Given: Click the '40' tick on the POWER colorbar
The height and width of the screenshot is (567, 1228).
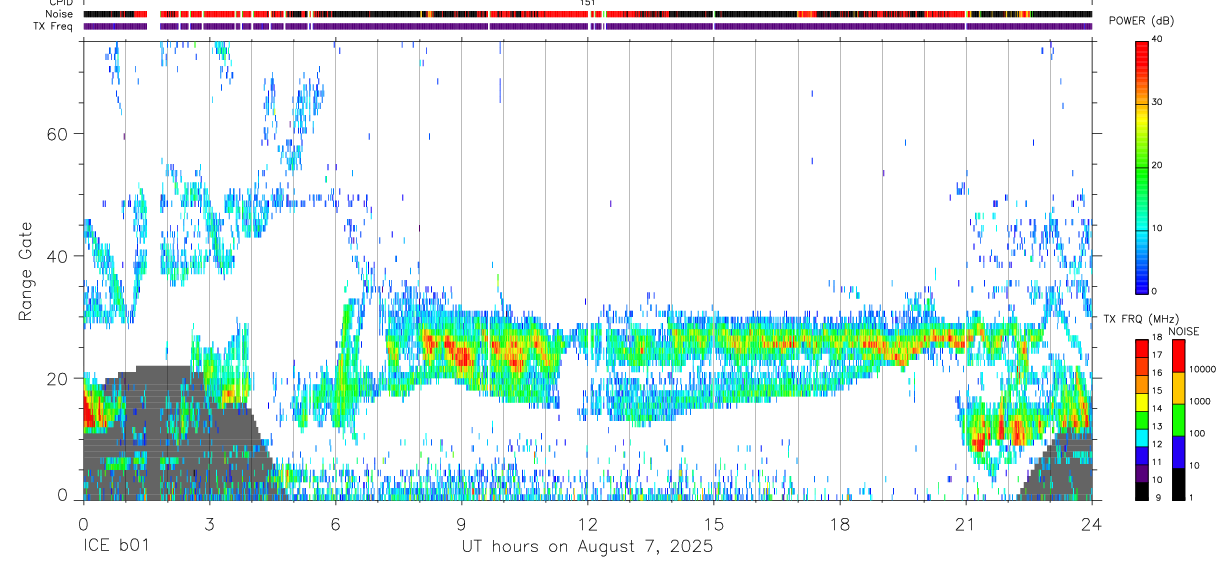Looking at the screenshot, I should tap(1158, 41).
